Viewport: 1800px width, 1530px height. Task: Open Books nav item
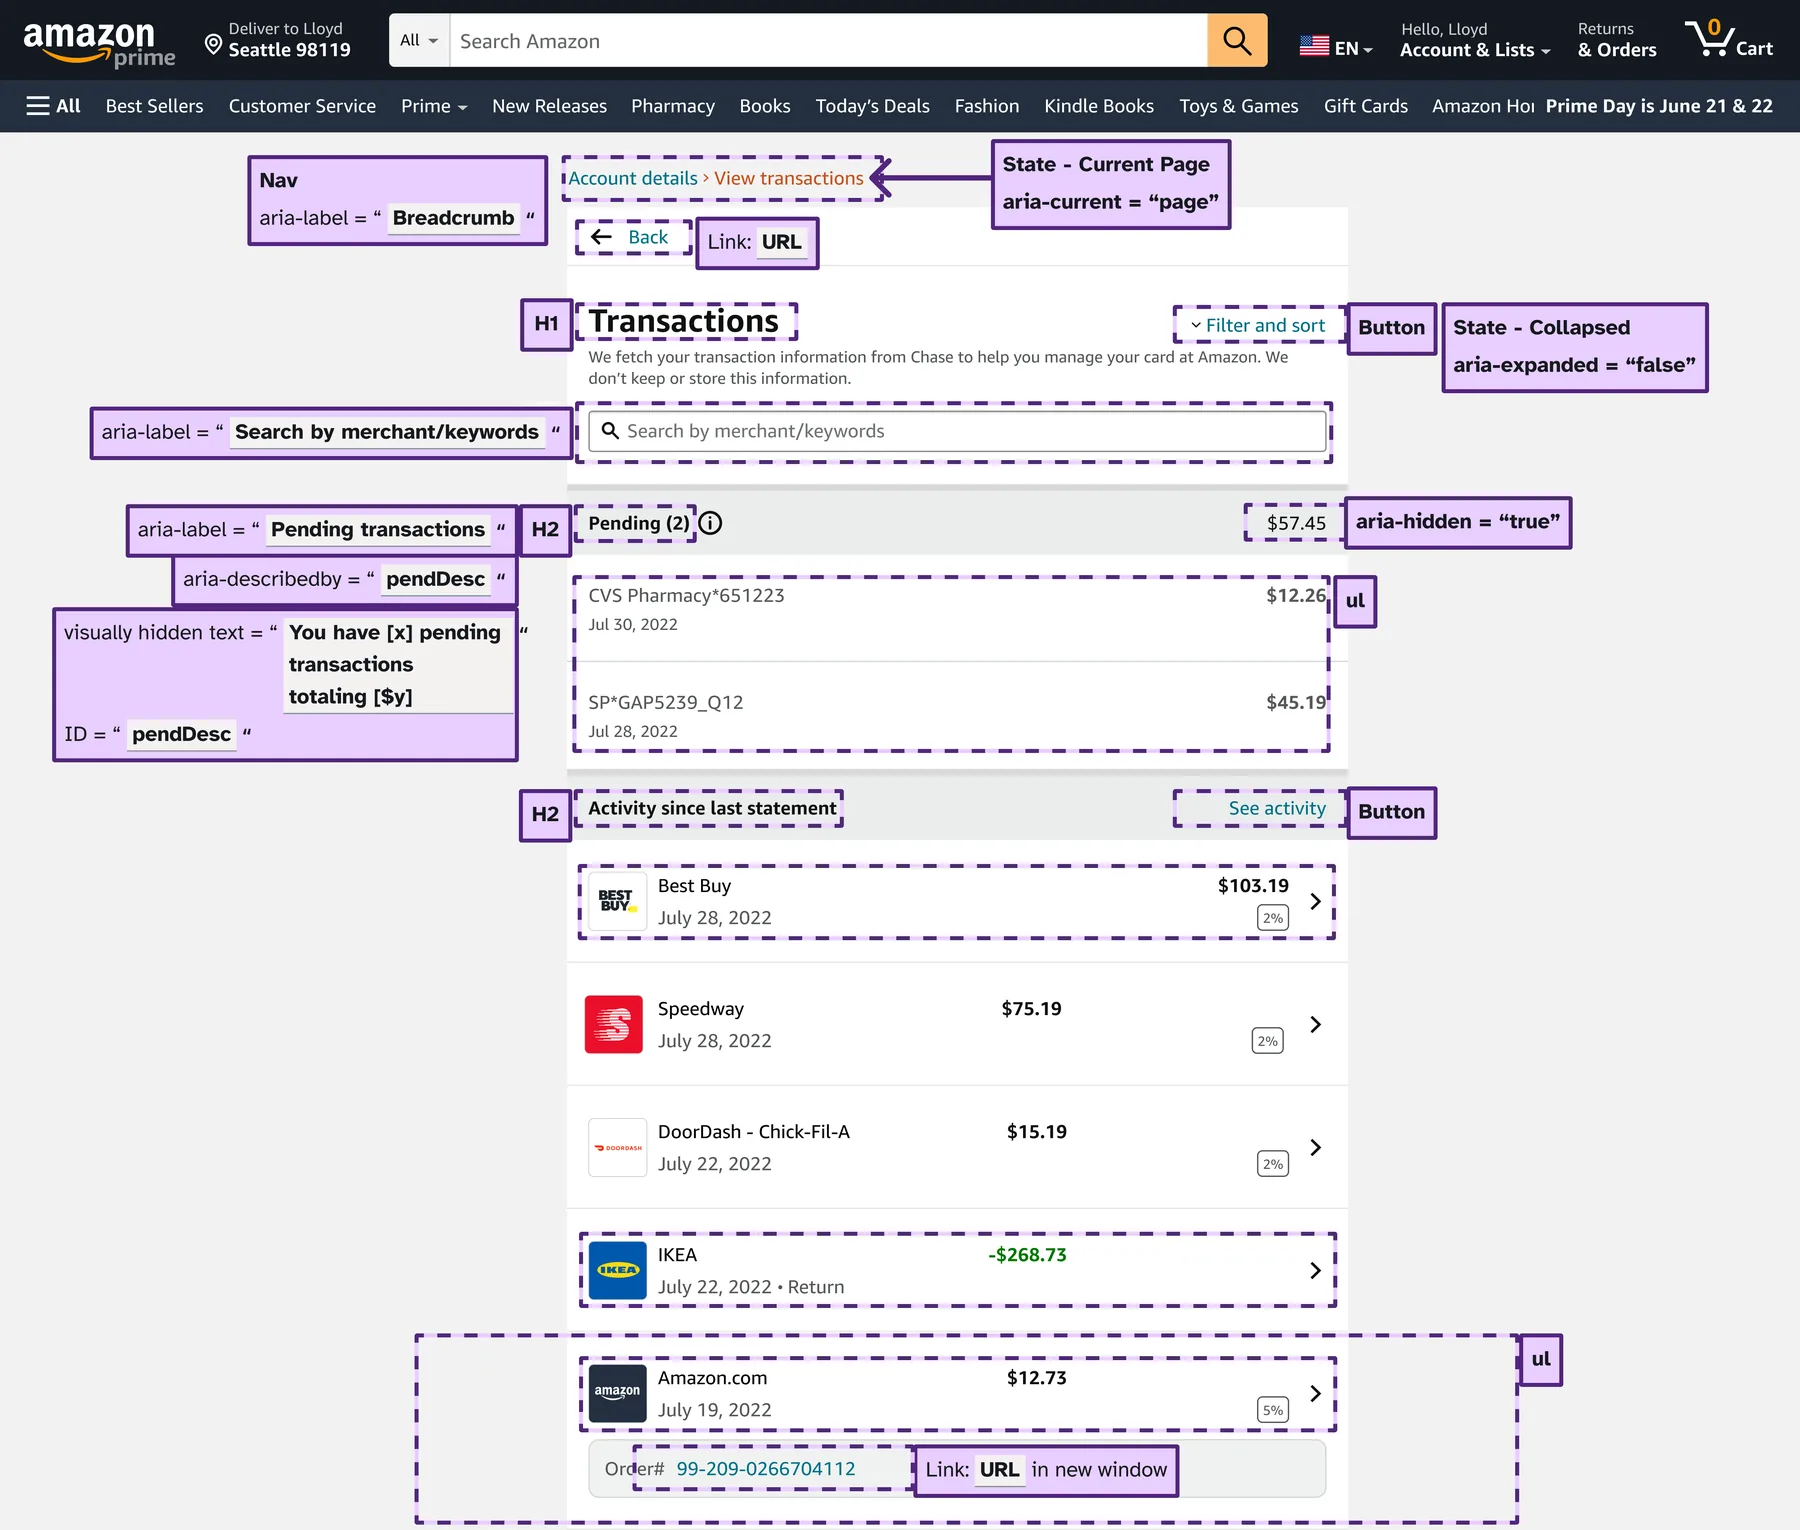click(x=765, y=106)
